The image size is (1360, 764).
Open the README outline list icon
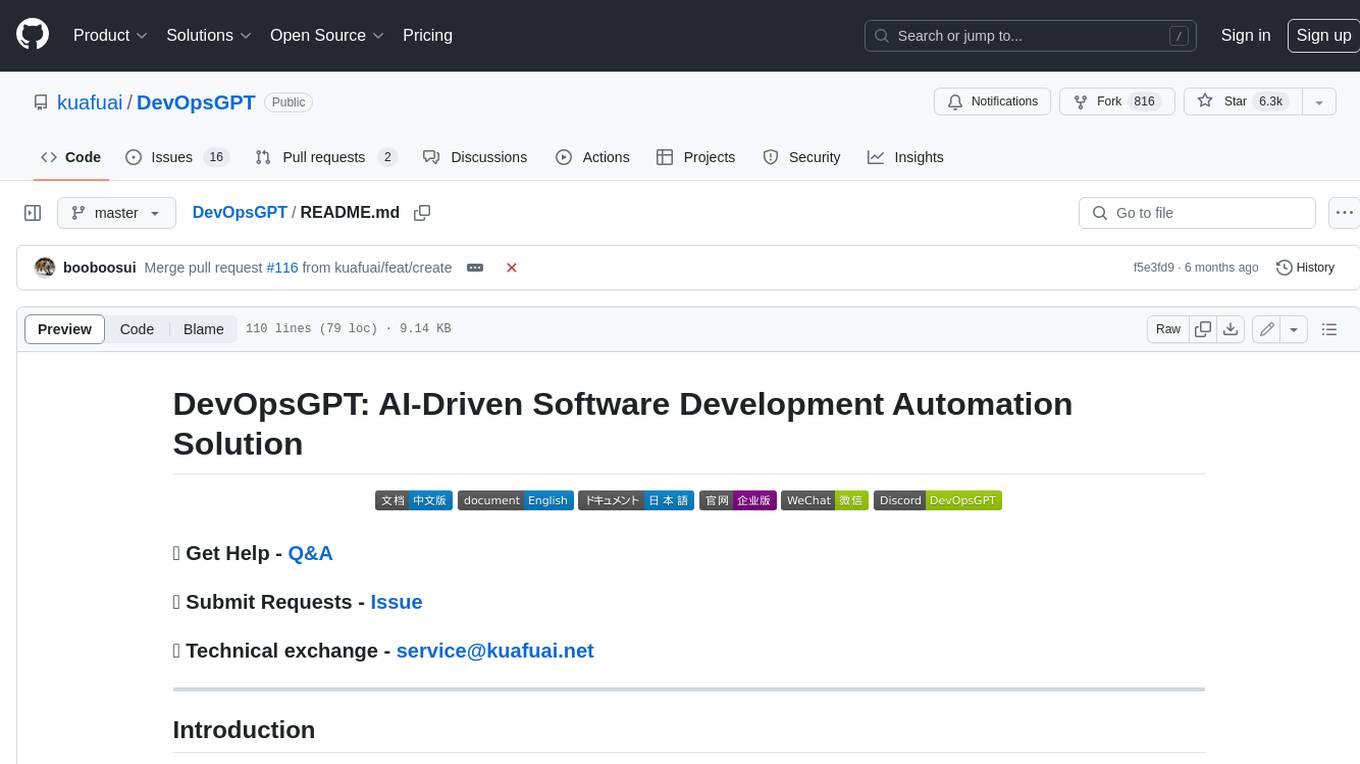tap(1329, 329)
